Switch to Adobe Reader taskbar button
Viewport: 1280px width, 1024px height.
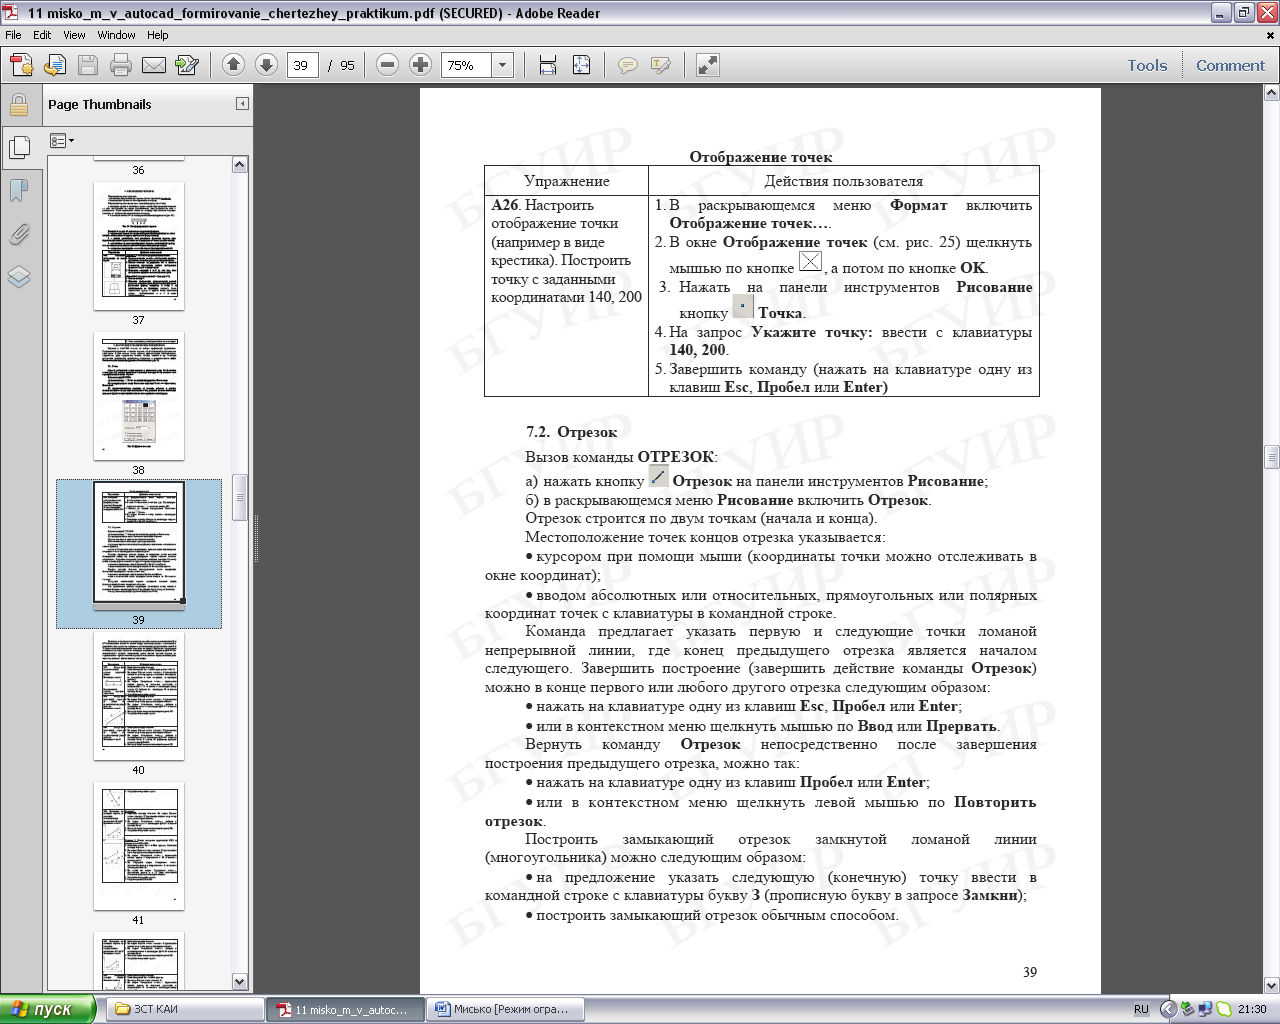pos(345,1009)
